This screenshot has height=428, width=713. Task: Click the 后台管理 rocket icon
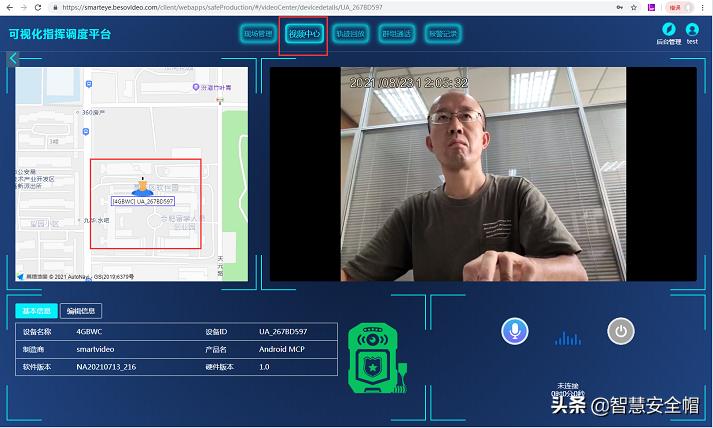coord(668,30)
